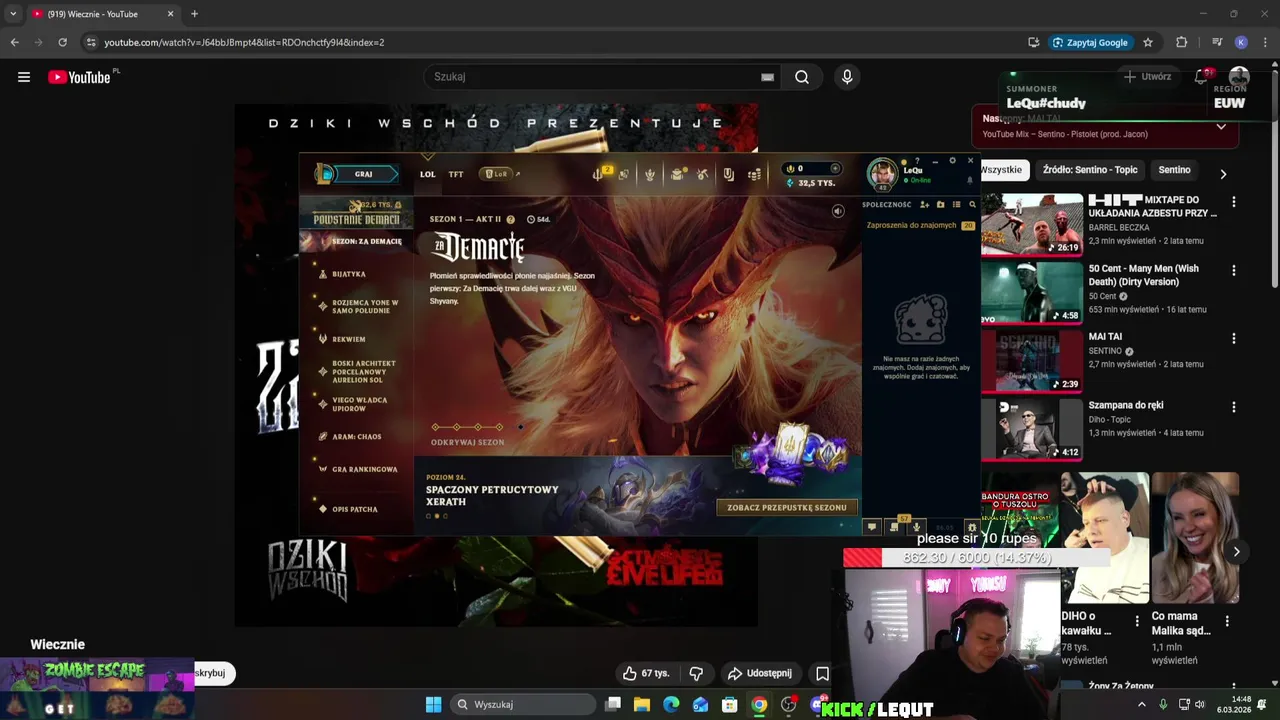This screenshot has height=720, width=1280.
Task: Show more filter chips with right arrow
Action: [1223, 173]
